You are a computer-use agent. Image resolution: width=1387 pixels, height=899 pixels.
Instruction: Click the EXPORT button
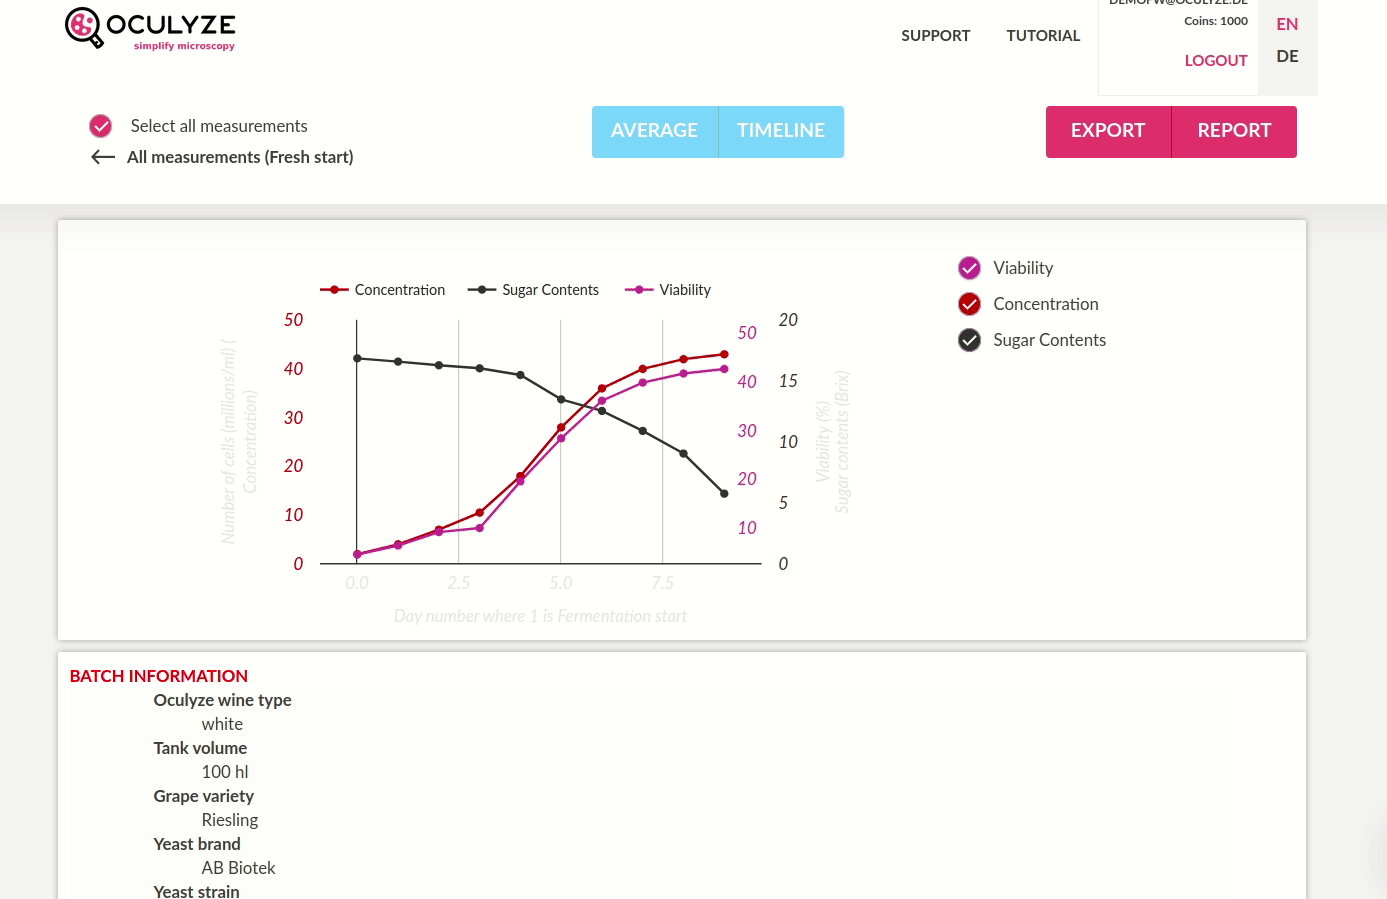click(1108, 131)
